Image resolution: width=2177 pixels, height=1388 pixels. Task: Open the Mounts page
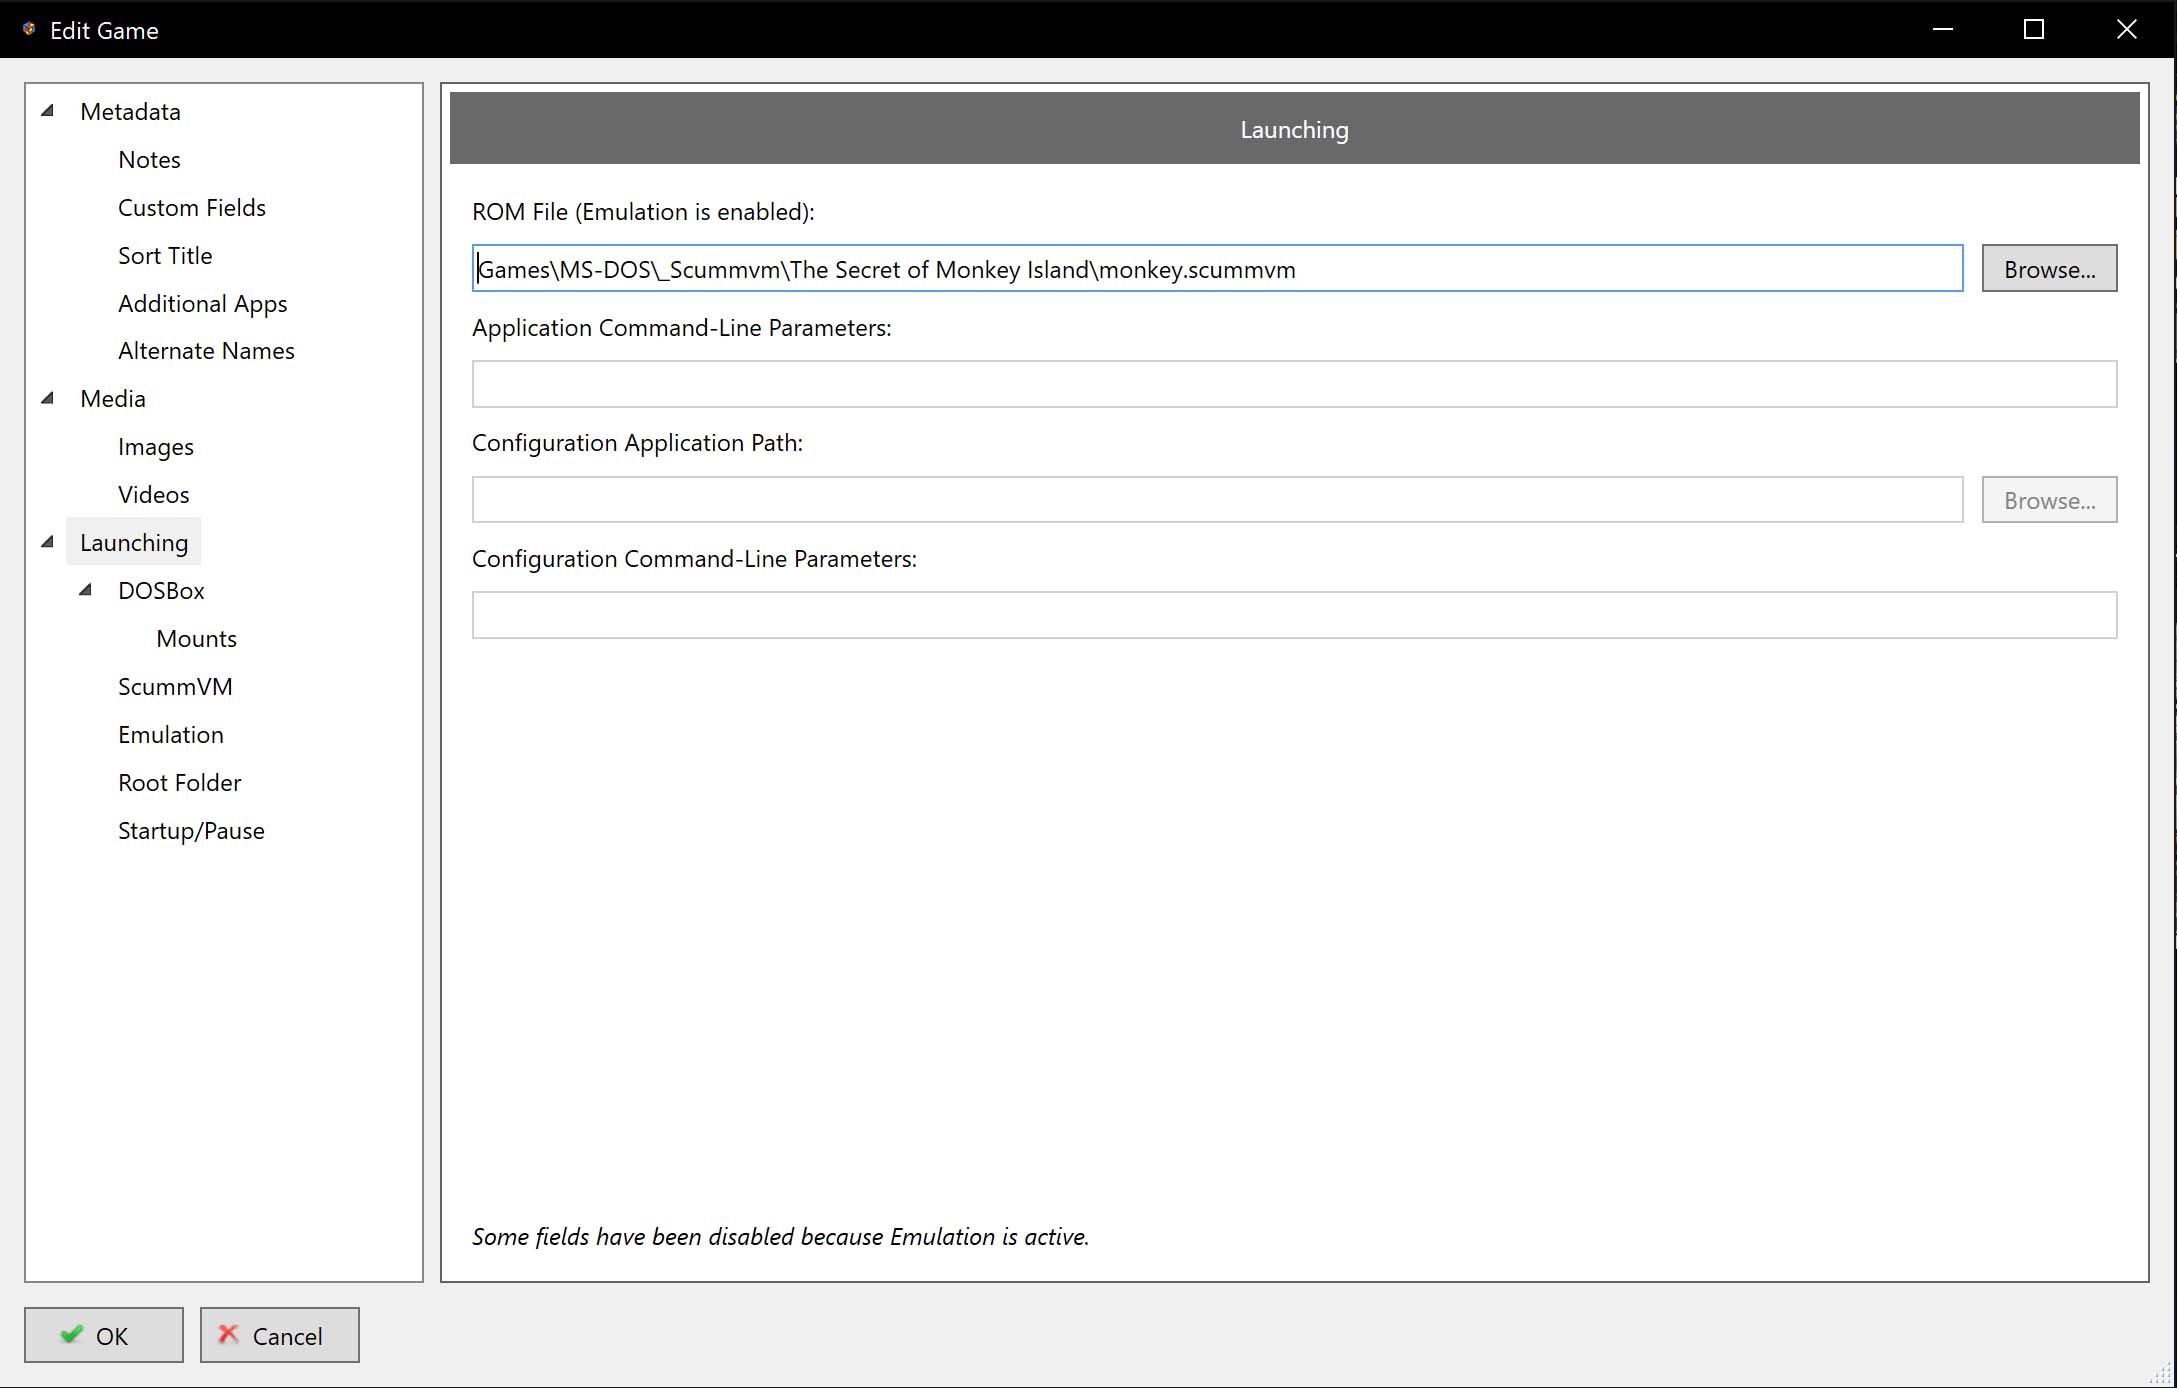click(196, 638)
